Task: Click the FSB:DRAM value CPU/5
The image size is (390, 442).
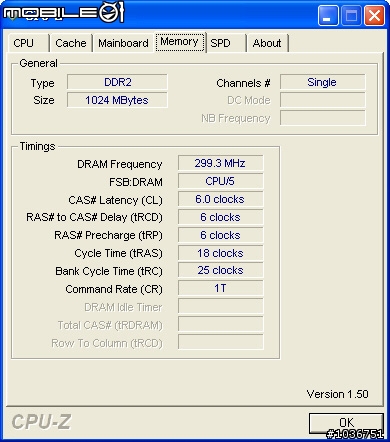Action: 220,181
